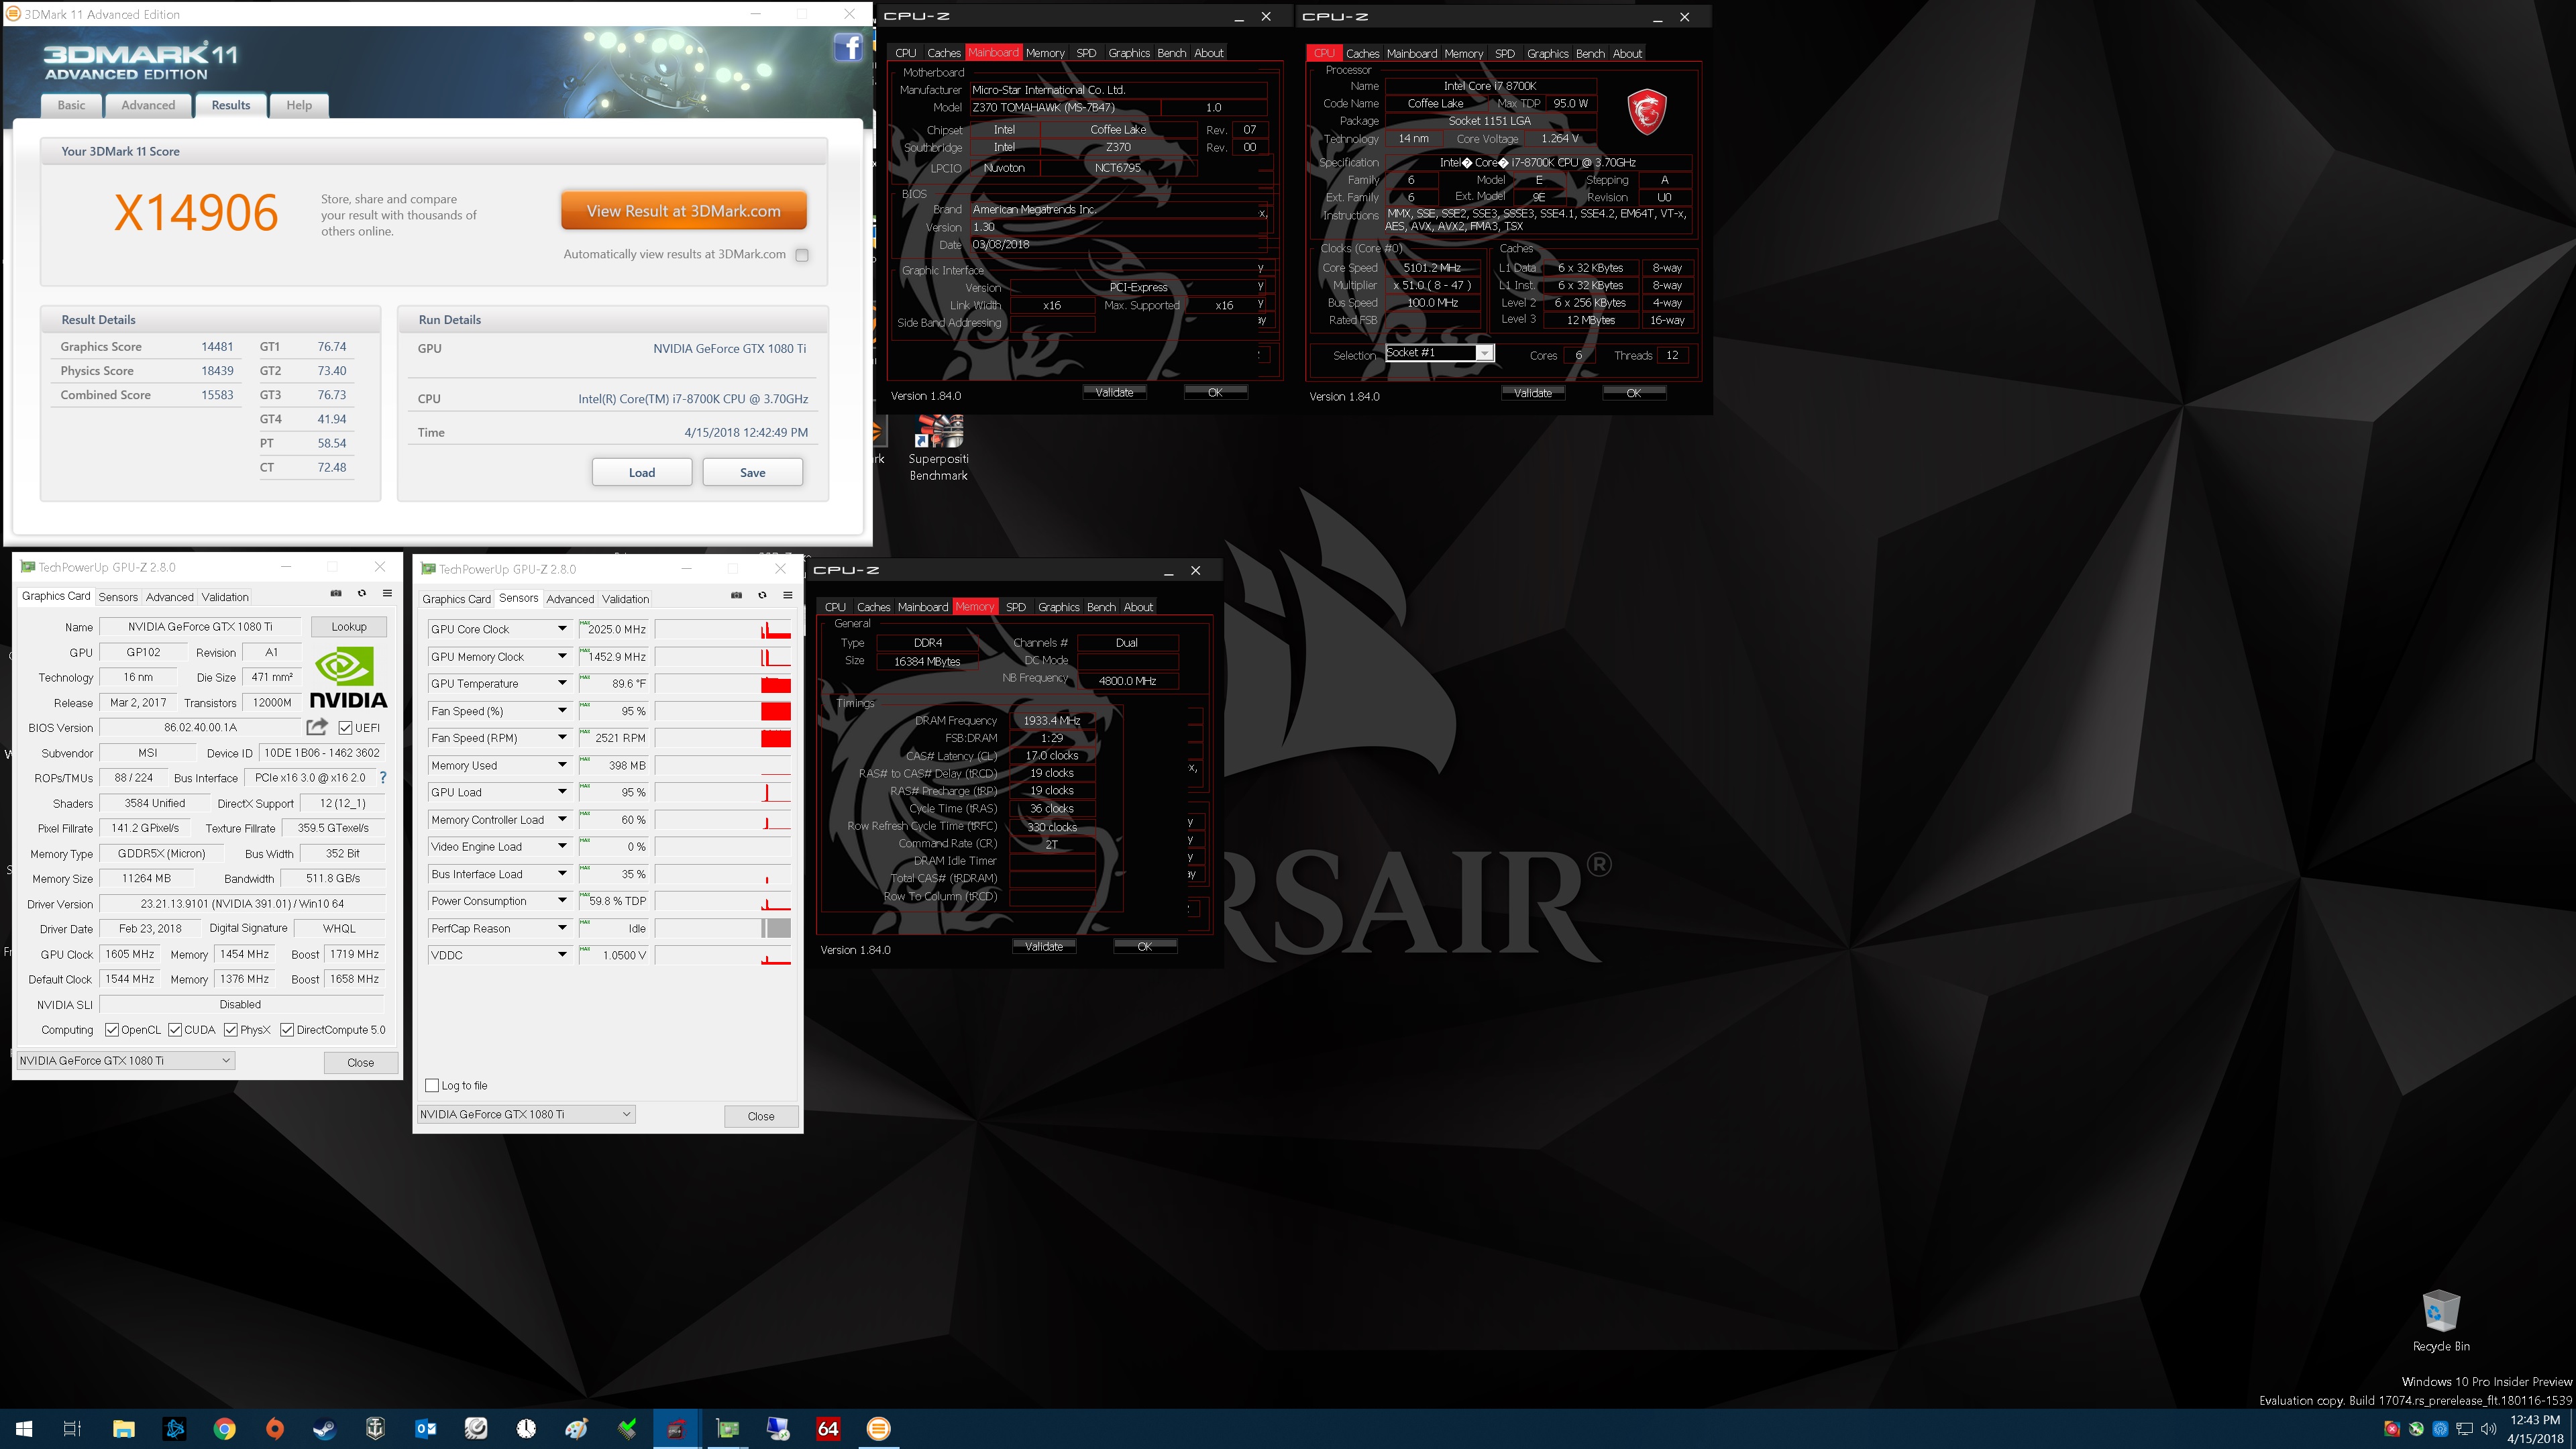Click the orange 3DMark 11 taskbar icon

878,1428
